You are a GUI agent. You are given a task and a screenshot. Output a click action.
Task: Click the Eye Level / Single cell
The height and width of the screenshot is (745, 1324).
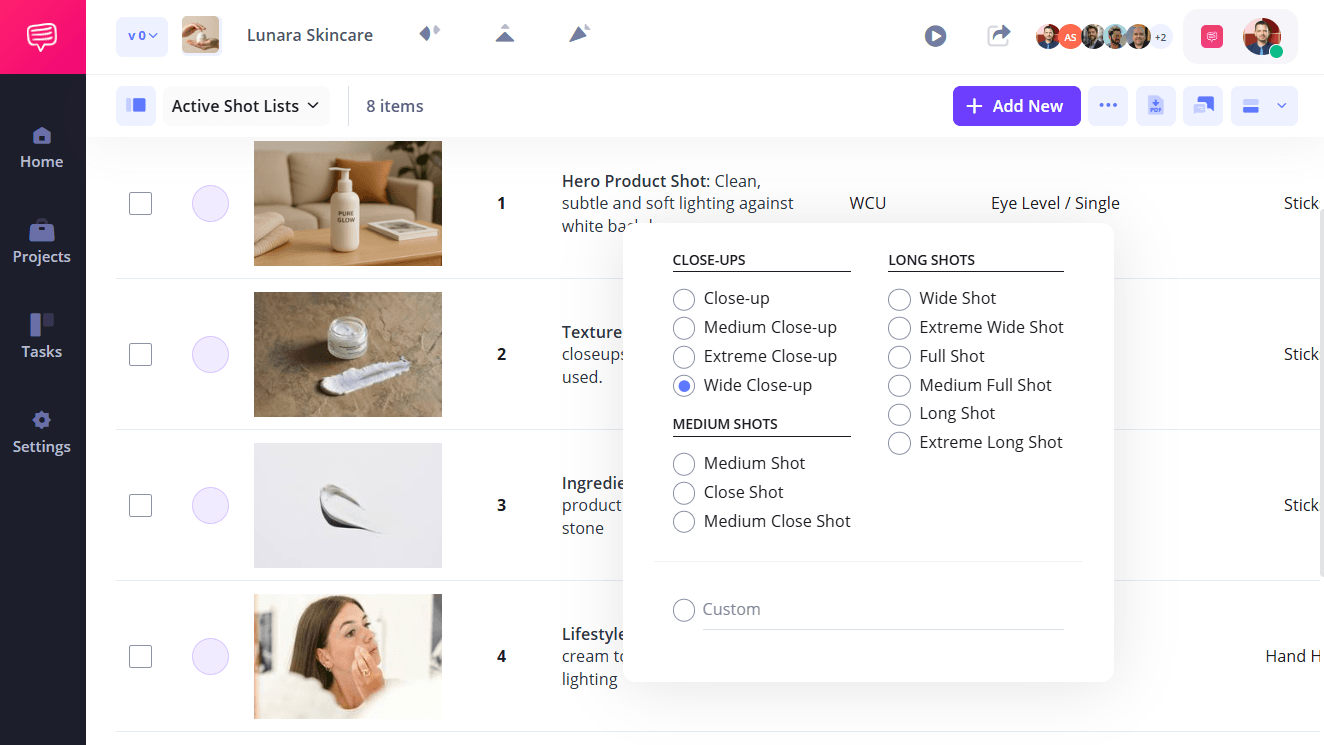[1055, 203]
